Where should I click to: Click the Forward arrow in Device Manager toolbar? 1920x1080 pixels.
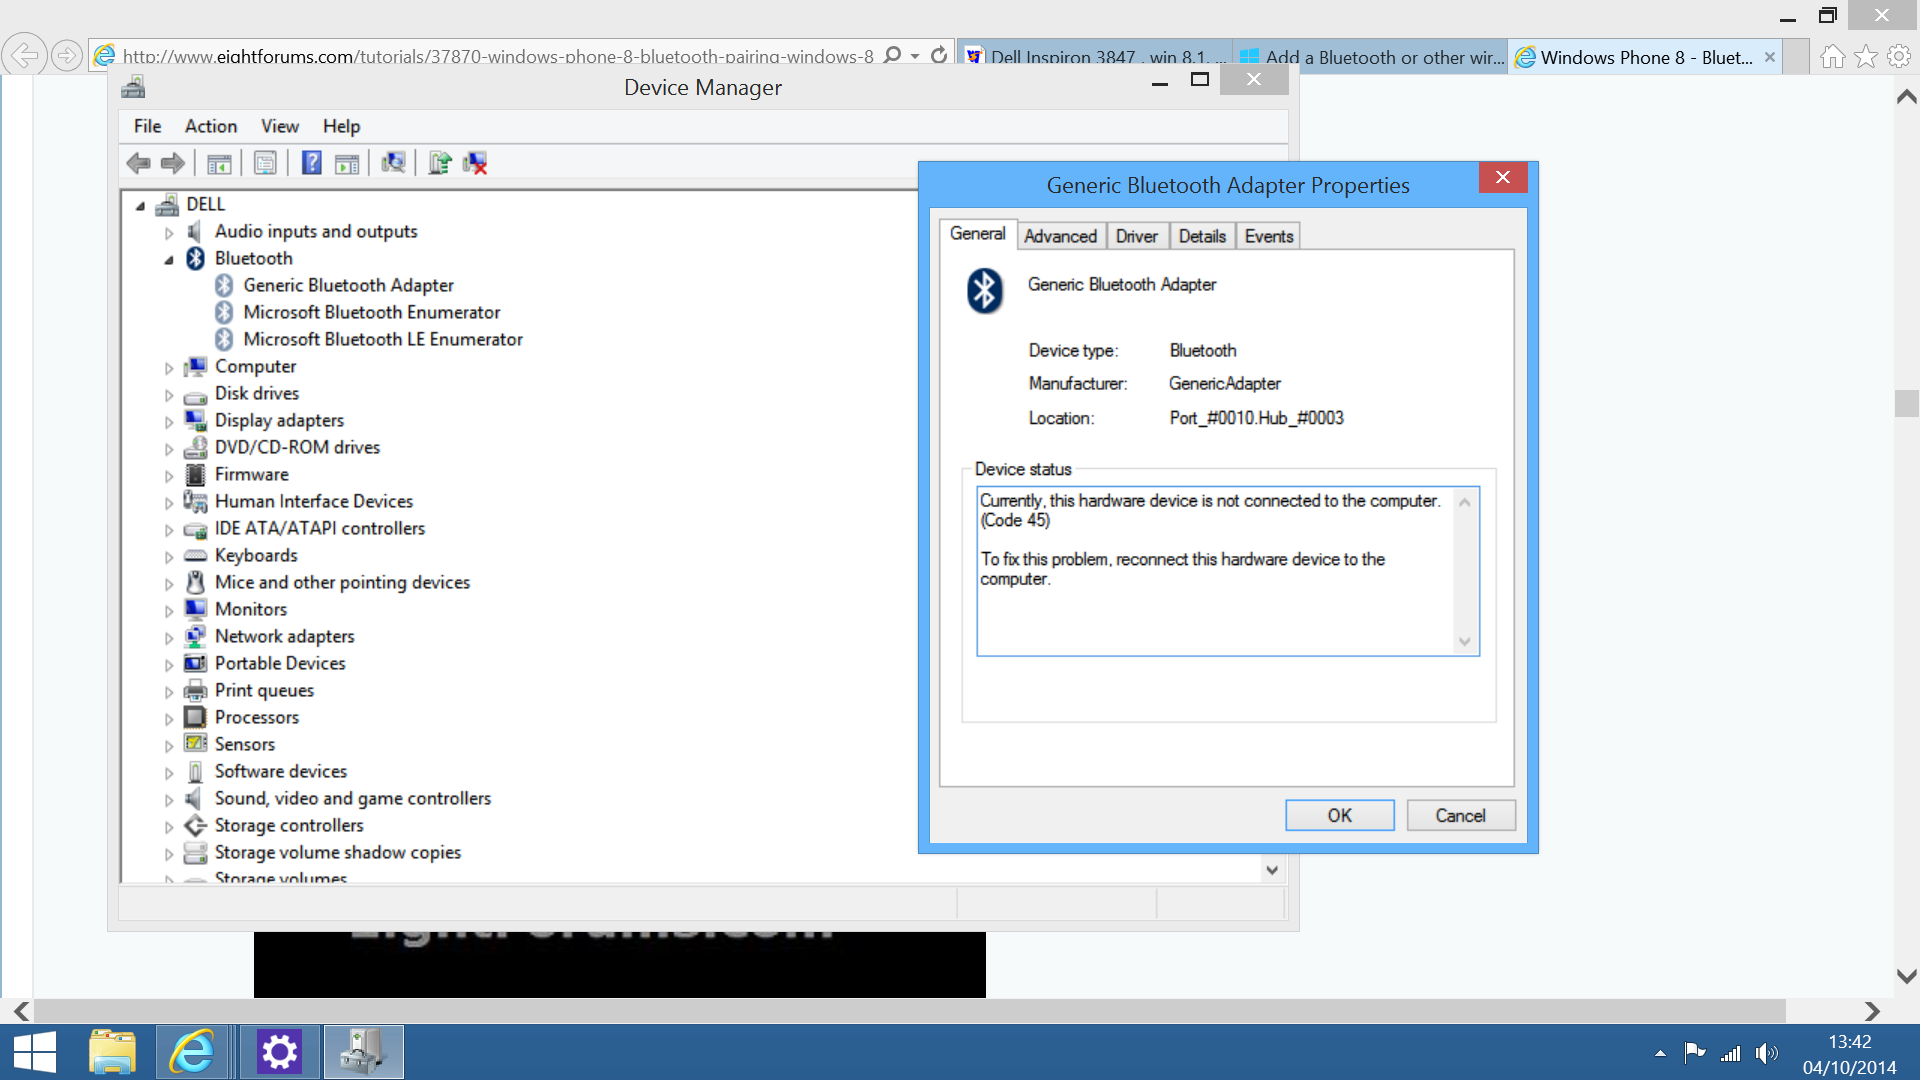tap(173, 163)
